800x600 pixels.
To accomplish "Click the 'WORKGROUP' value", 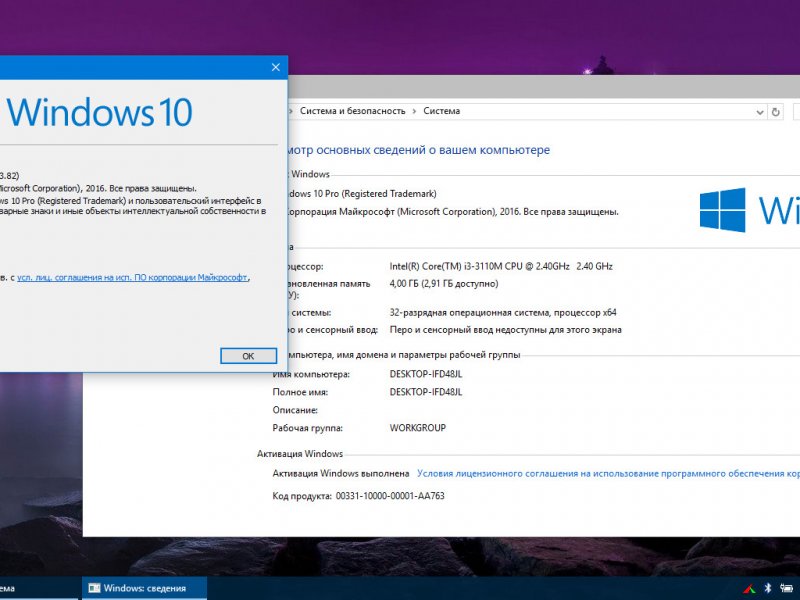I will [418, 428].
